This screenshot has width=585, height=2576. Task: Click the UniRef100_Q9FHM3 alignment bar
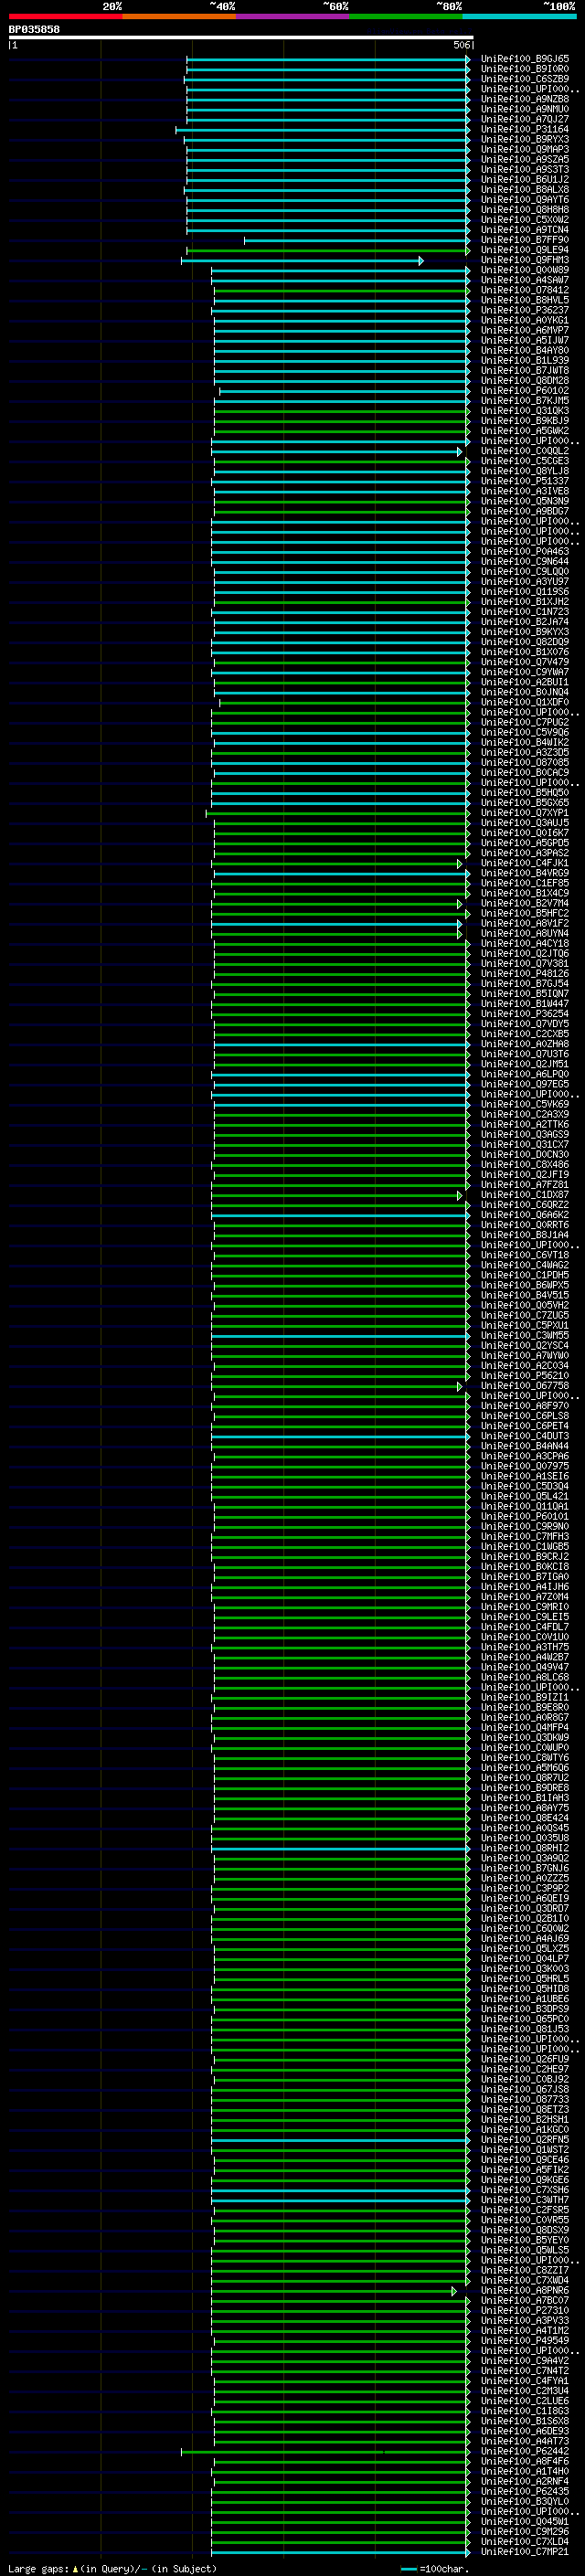coord(302,261)
